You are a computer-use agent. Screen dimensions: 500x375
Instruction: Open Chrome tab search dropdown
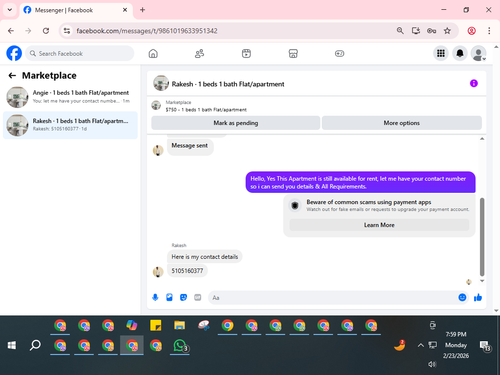(10, 10)
